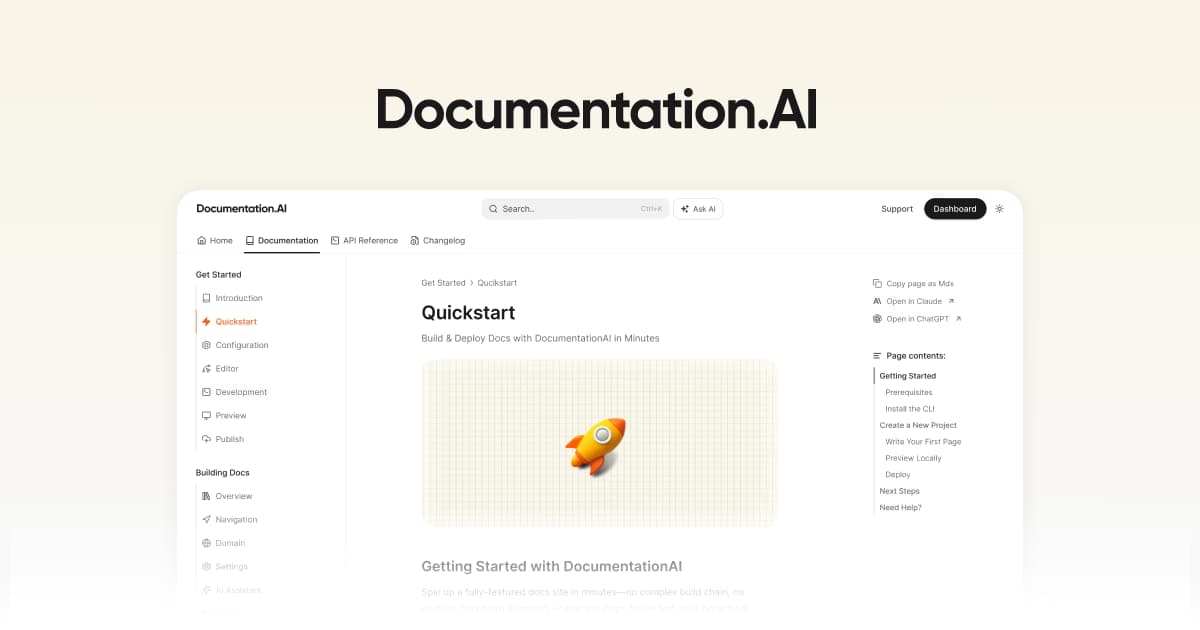The height and width of the screenshot is (630, 1200).
Task: Toggle the light/dark theme sun icon
Action: [999, 209]
